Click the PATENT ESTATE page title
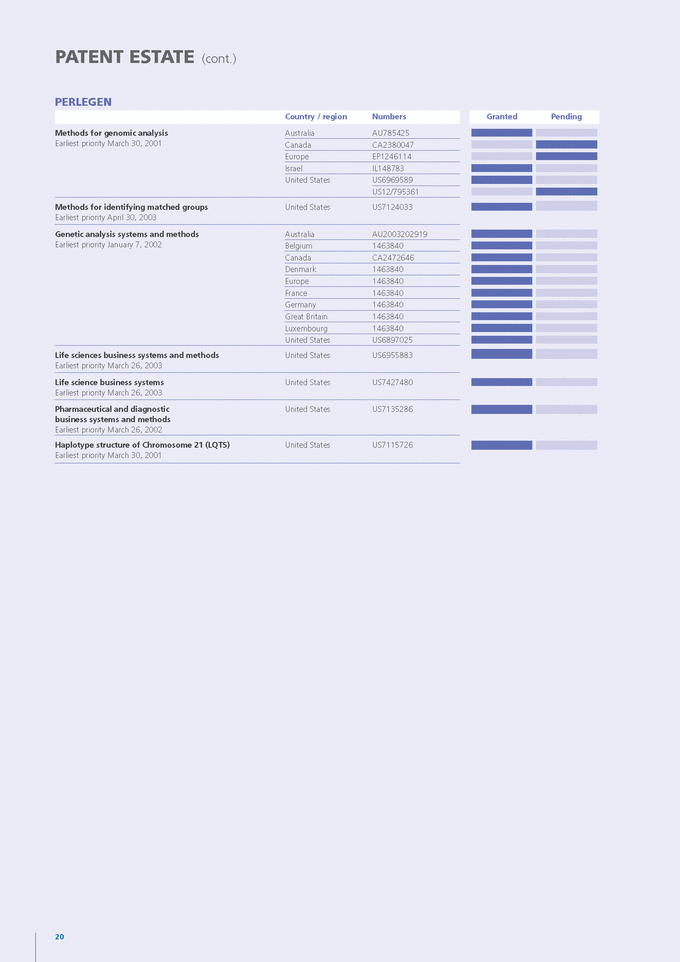Image resolution: width=680 pixels, height=962 pixels. 124,57
